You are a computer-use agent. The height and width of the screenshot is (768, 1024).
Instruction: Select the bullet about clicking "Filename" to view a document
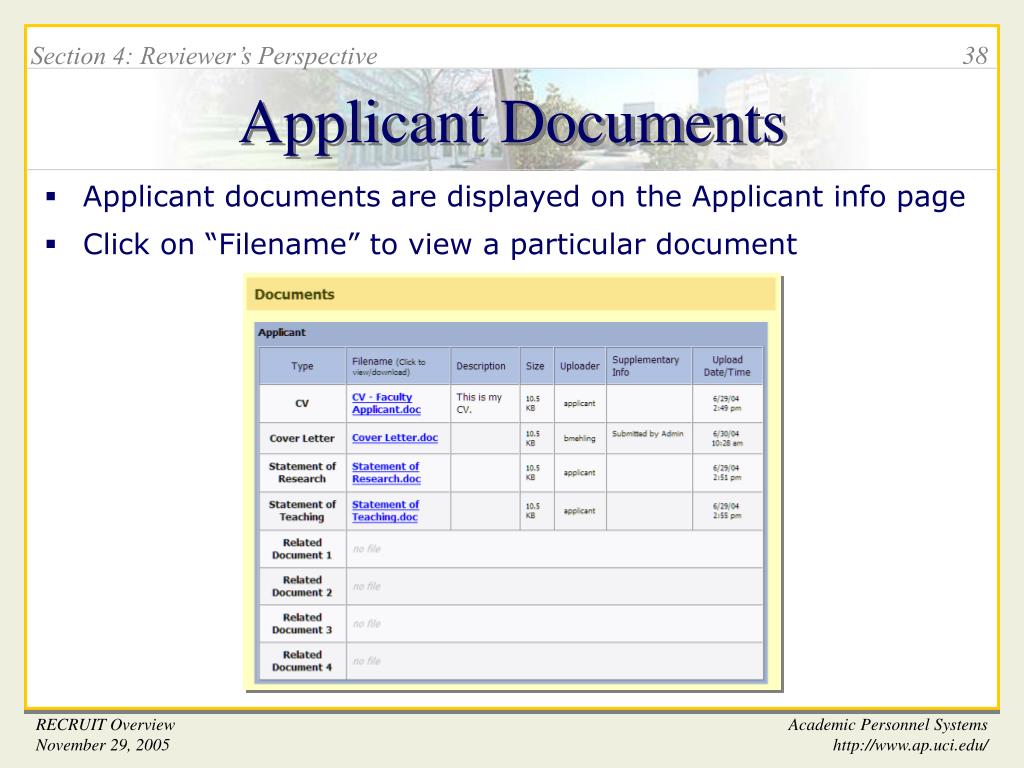point(440,244)
